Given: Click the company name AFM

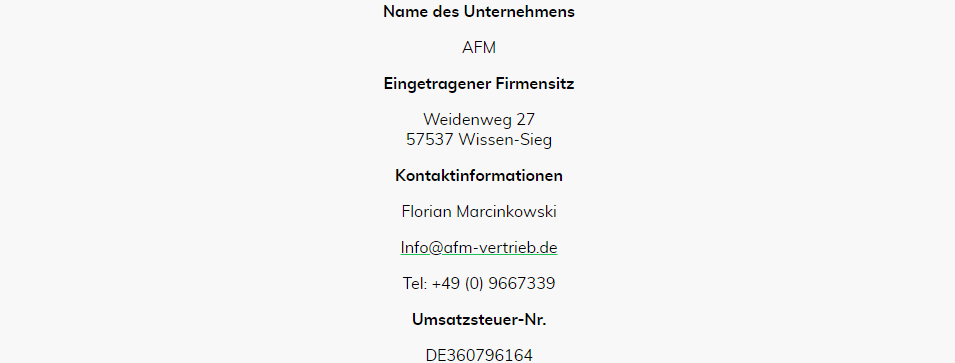Looking at the screenshot, I should [479, 48].
